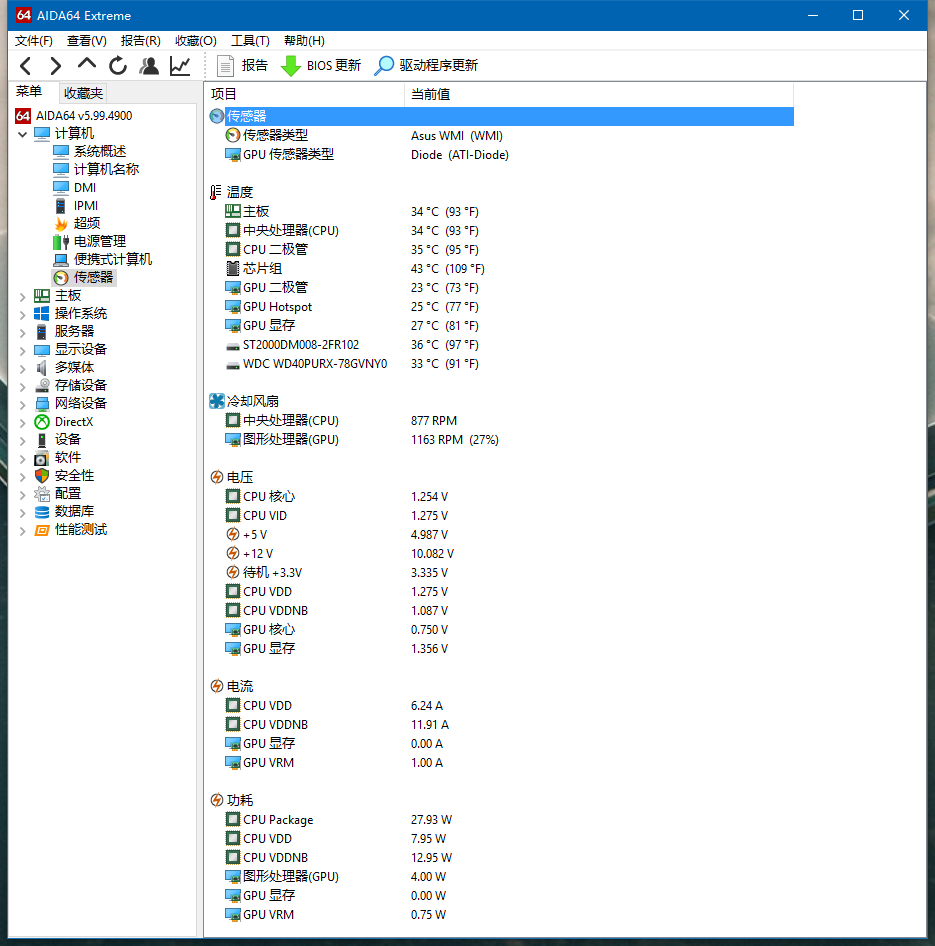Select the 芯片组 temperature row
The height and width of the screenshot is (946, 935).
(x=501, y=268)
